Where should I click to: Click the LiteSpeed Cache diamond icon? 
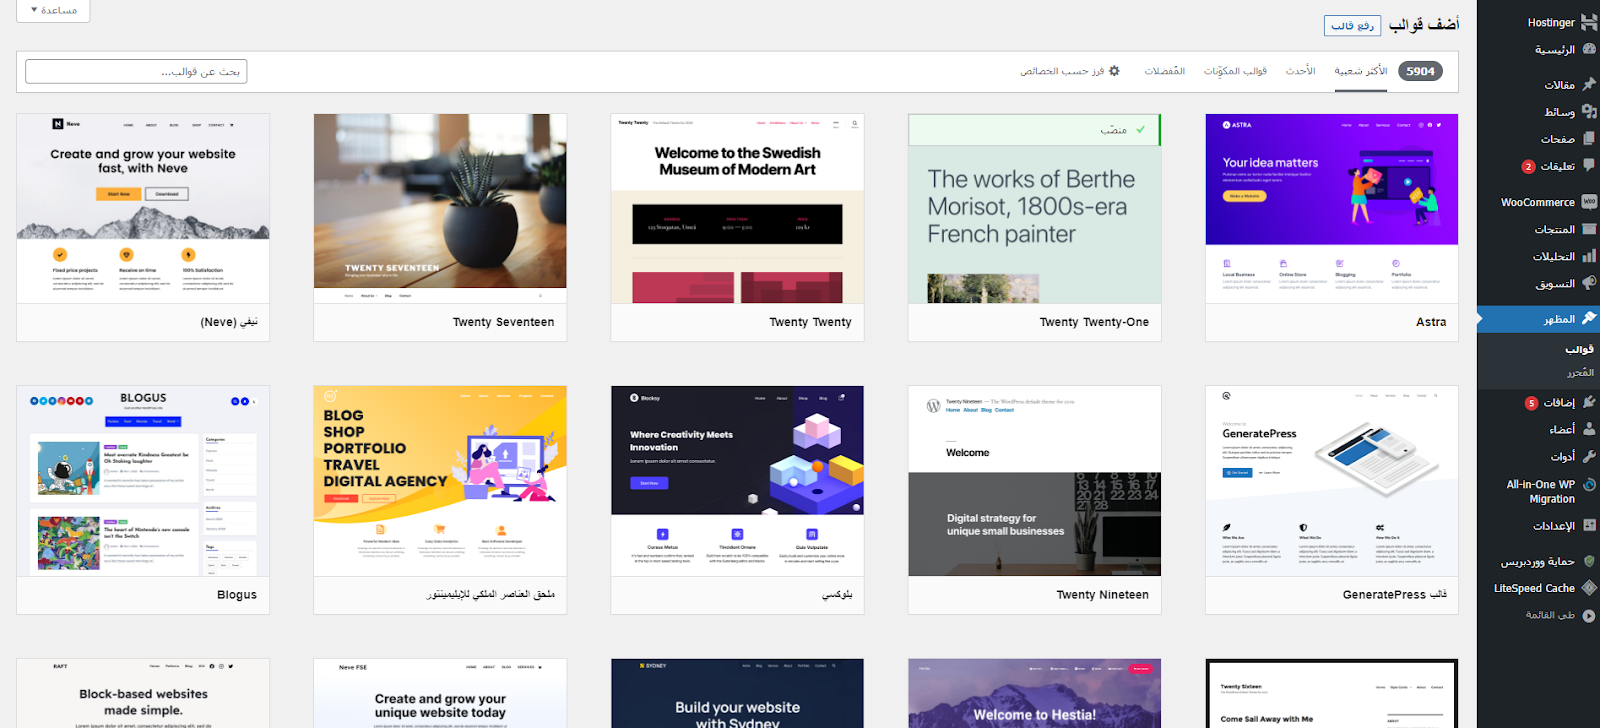(x=1589, y=588)
